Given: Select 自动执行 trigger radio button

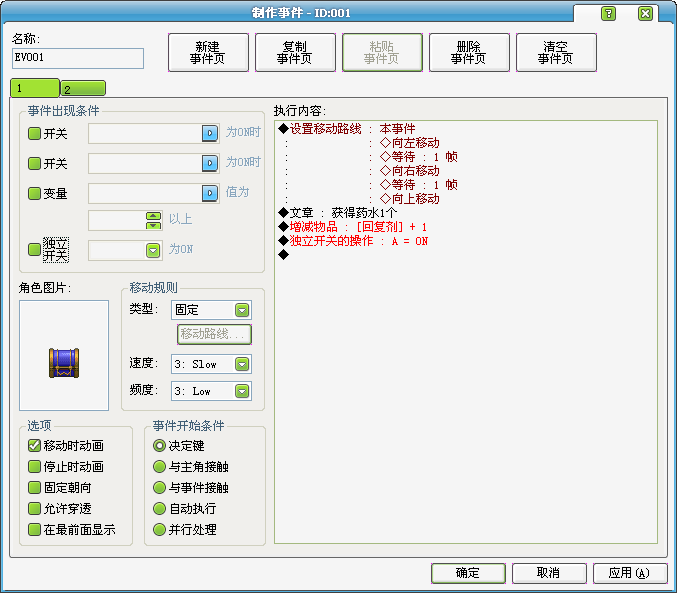Looking at the screenshot, I should click(x=159, y=508).
